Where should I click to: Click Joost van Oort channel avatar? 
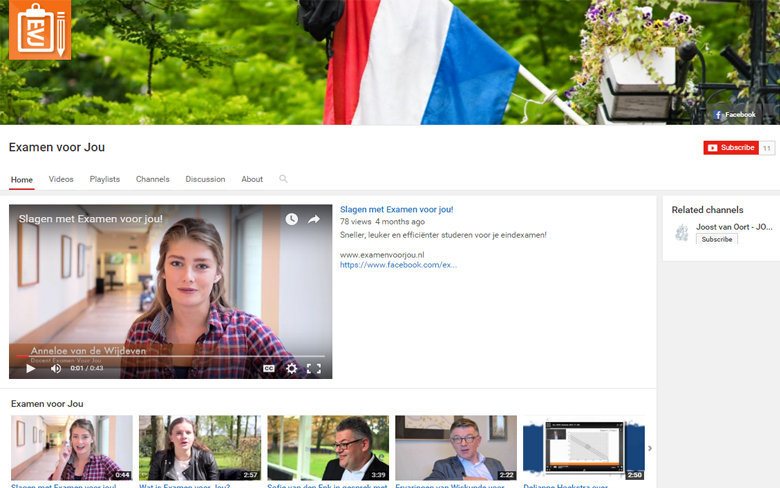(681, 232)
